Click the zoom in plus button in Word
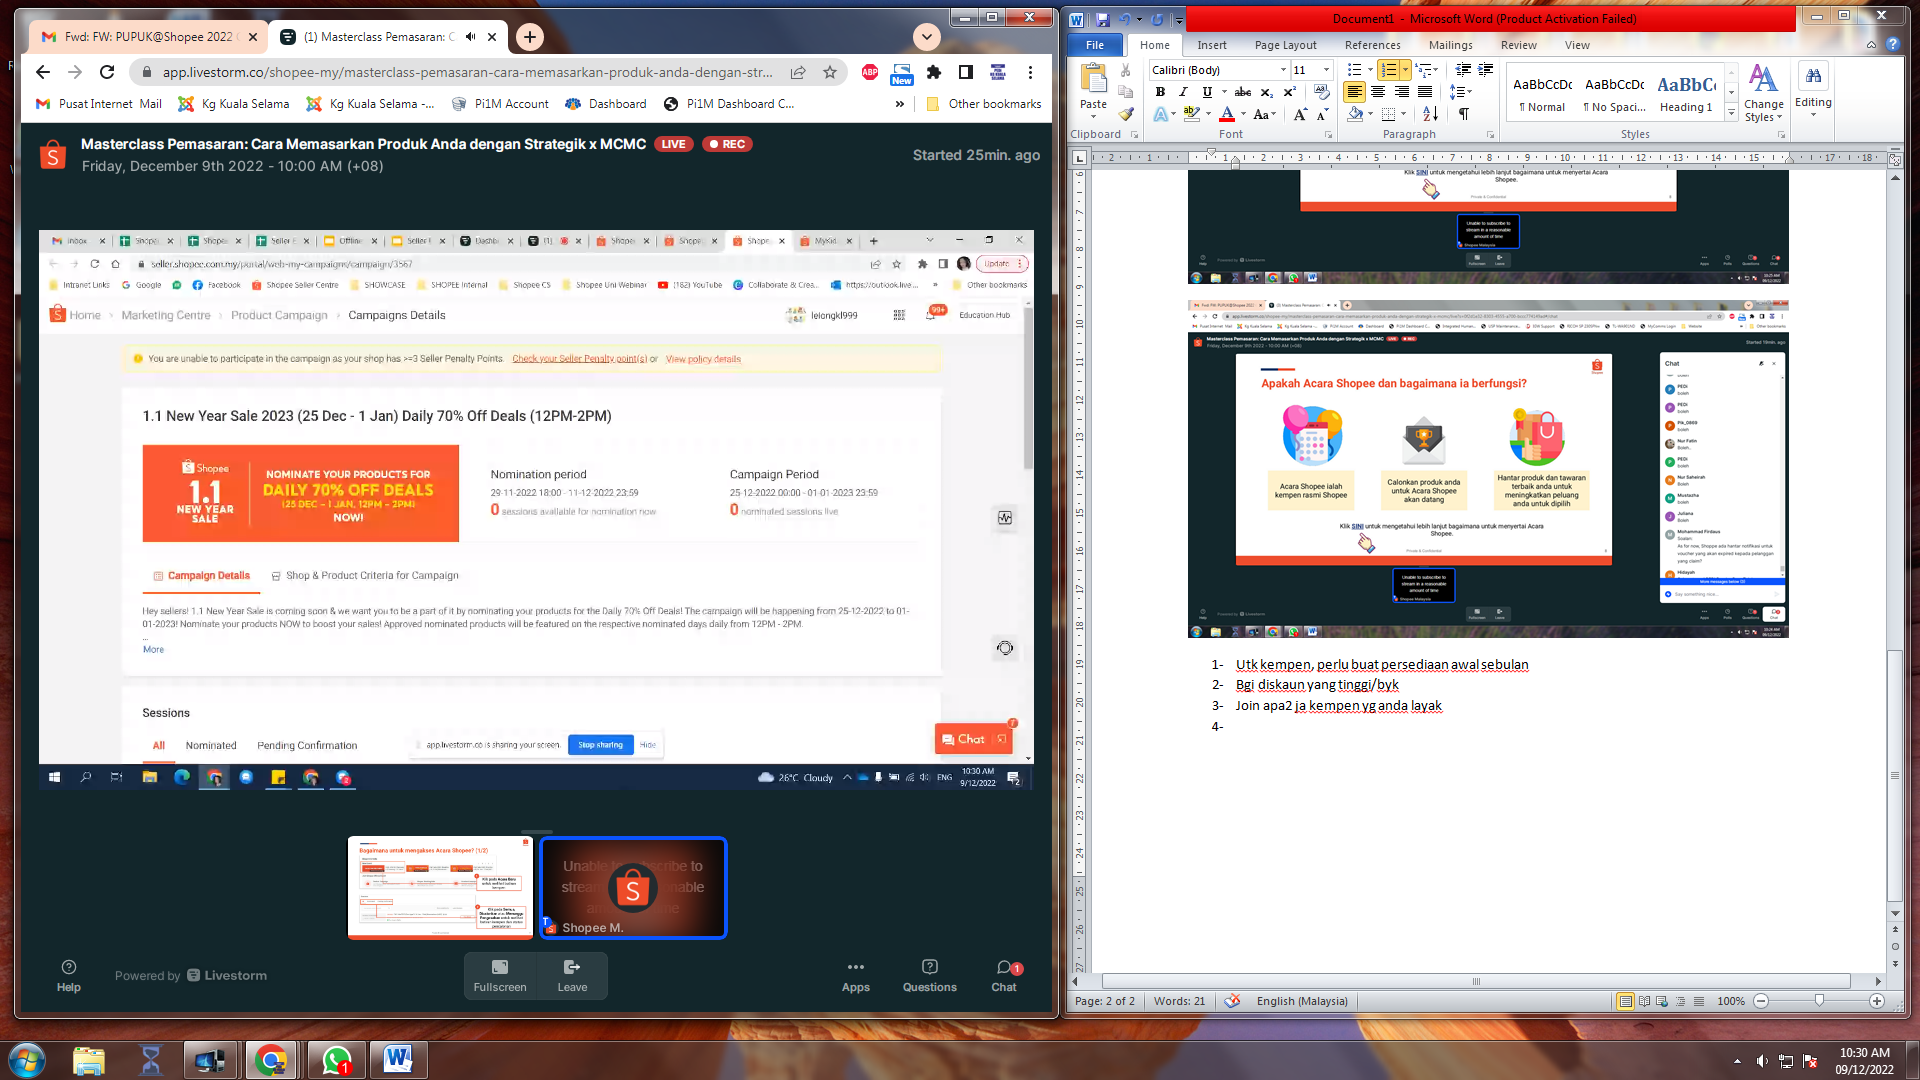The width and height of the screenshot is (1920, 1080). tap(1877, 1001)
